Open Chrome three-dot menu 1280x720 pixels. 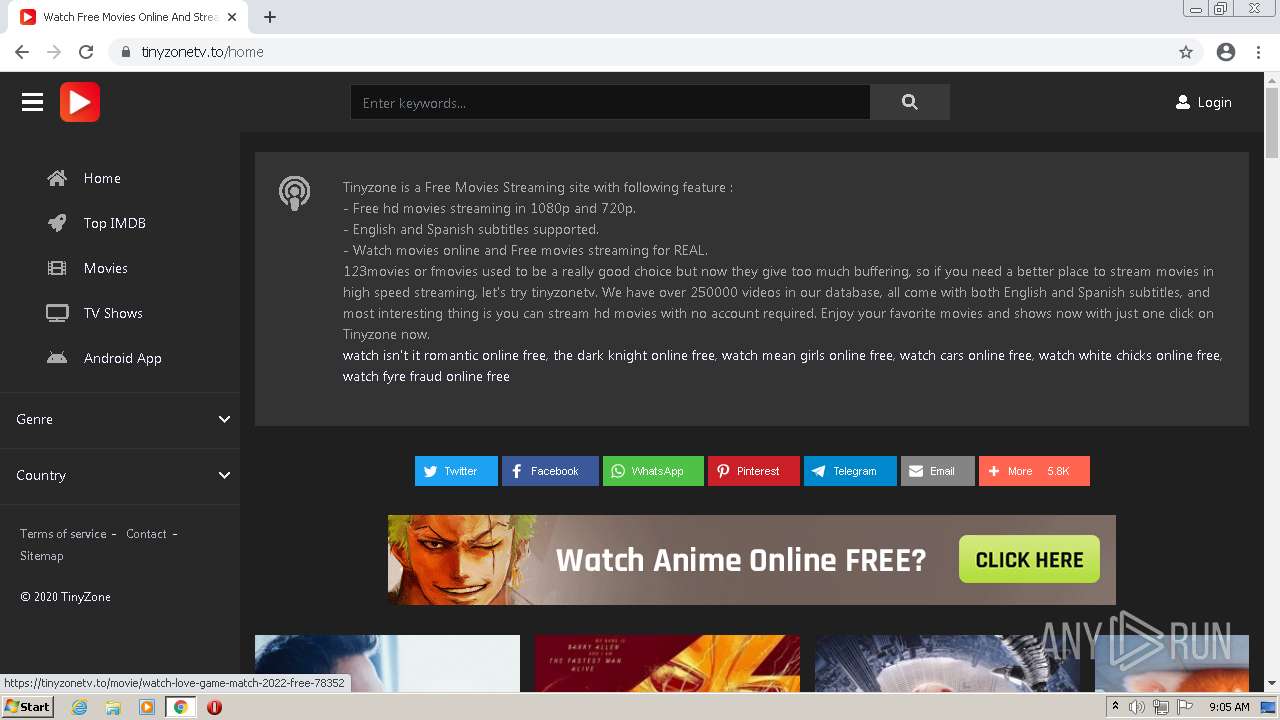tap(1258, 52)
